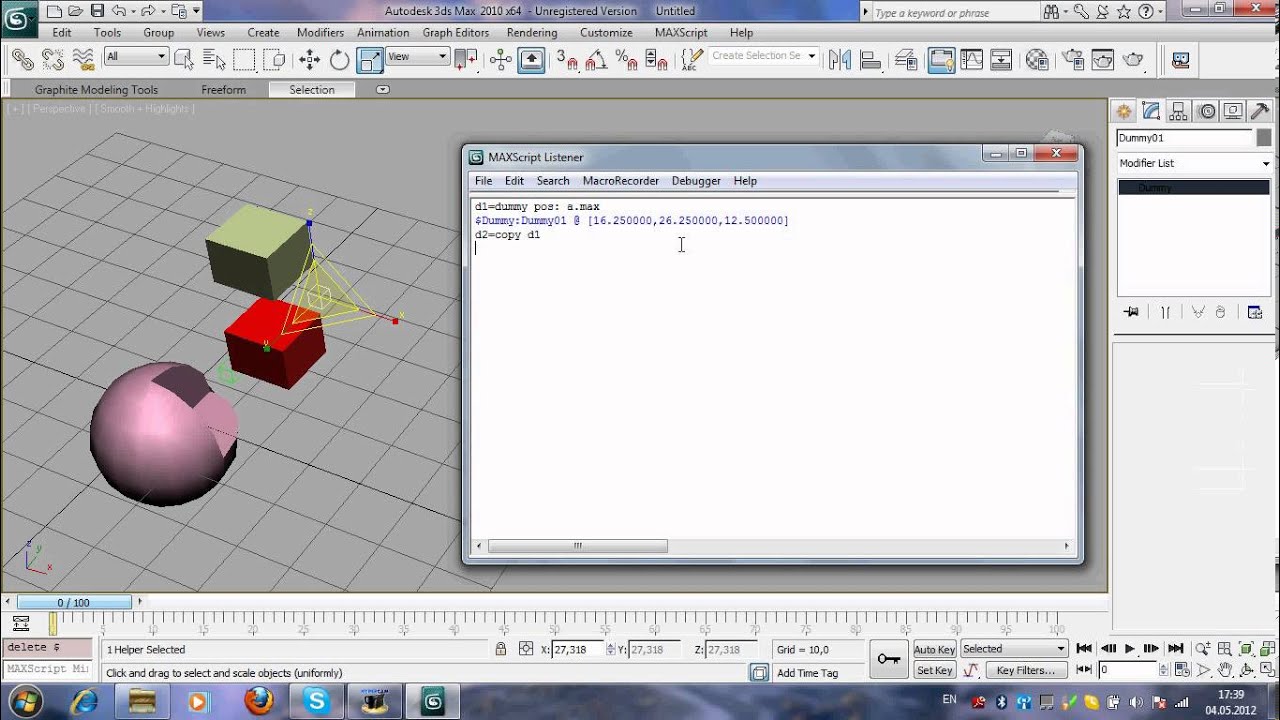The image size is (1280, 720).
Task: Click the time slider 0 / 100 handle
Action: point(74,602)
